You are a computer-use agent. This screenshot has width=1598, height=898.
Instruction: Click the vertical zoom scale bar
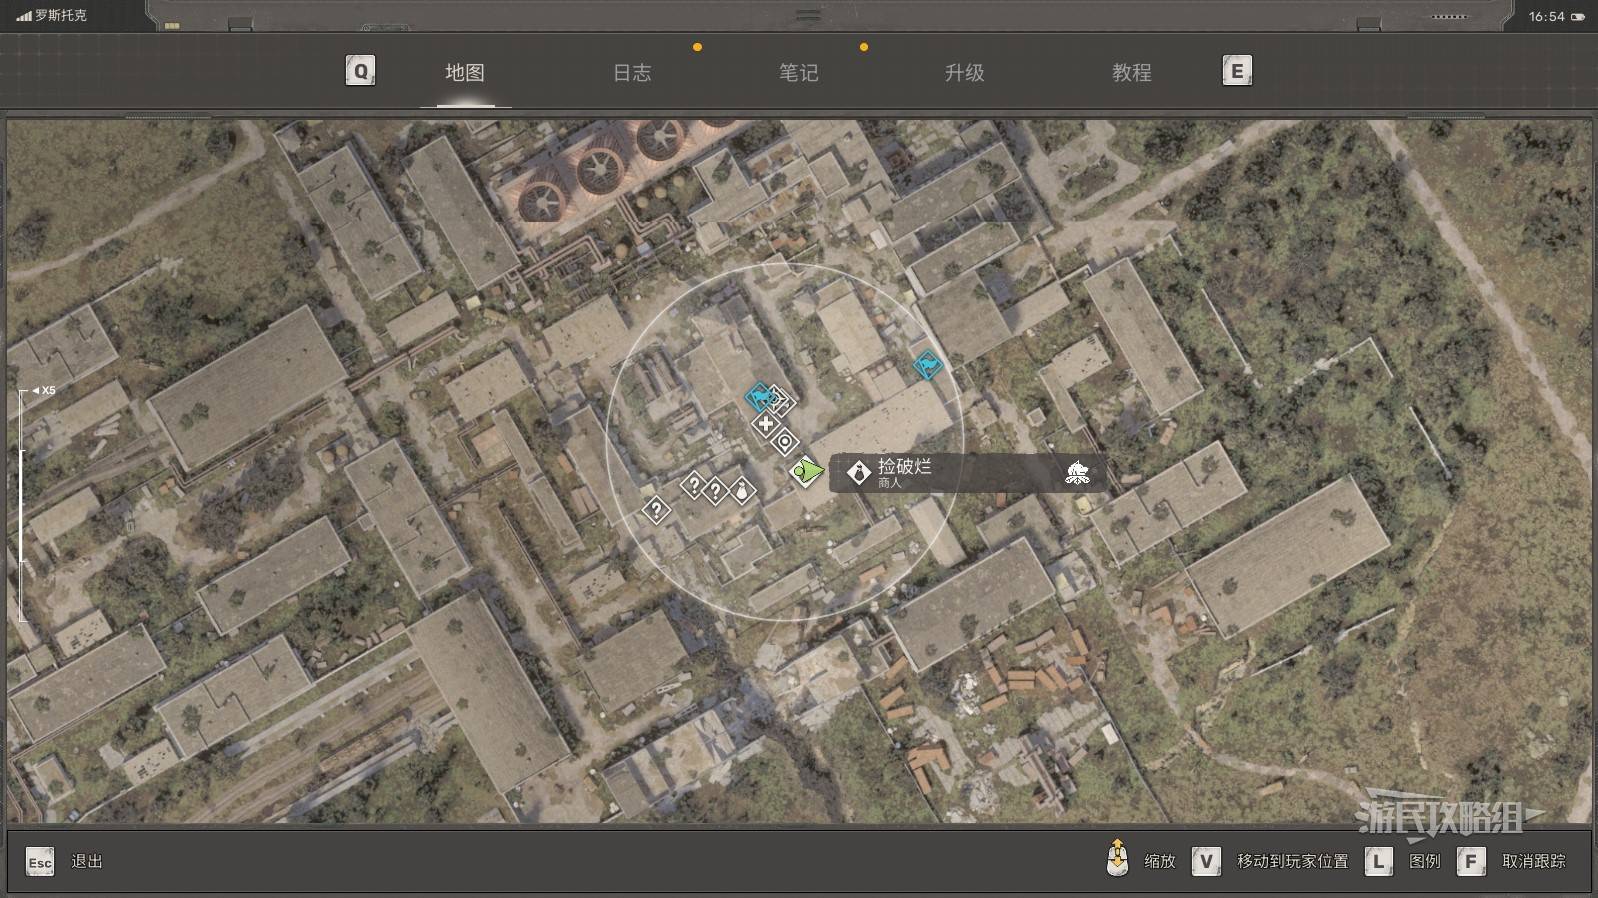click(23, 505)
